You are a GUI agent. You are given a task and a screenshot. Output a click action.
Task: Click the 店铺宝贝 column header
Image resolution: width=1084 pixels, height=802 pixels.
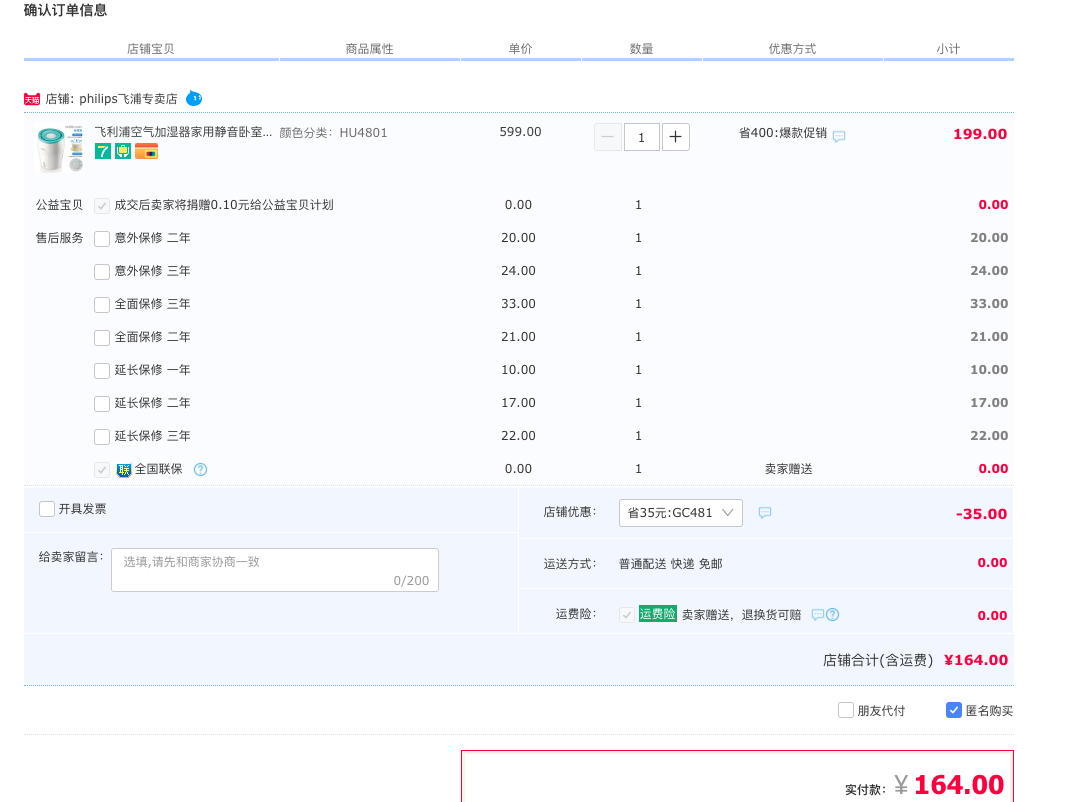150,49
